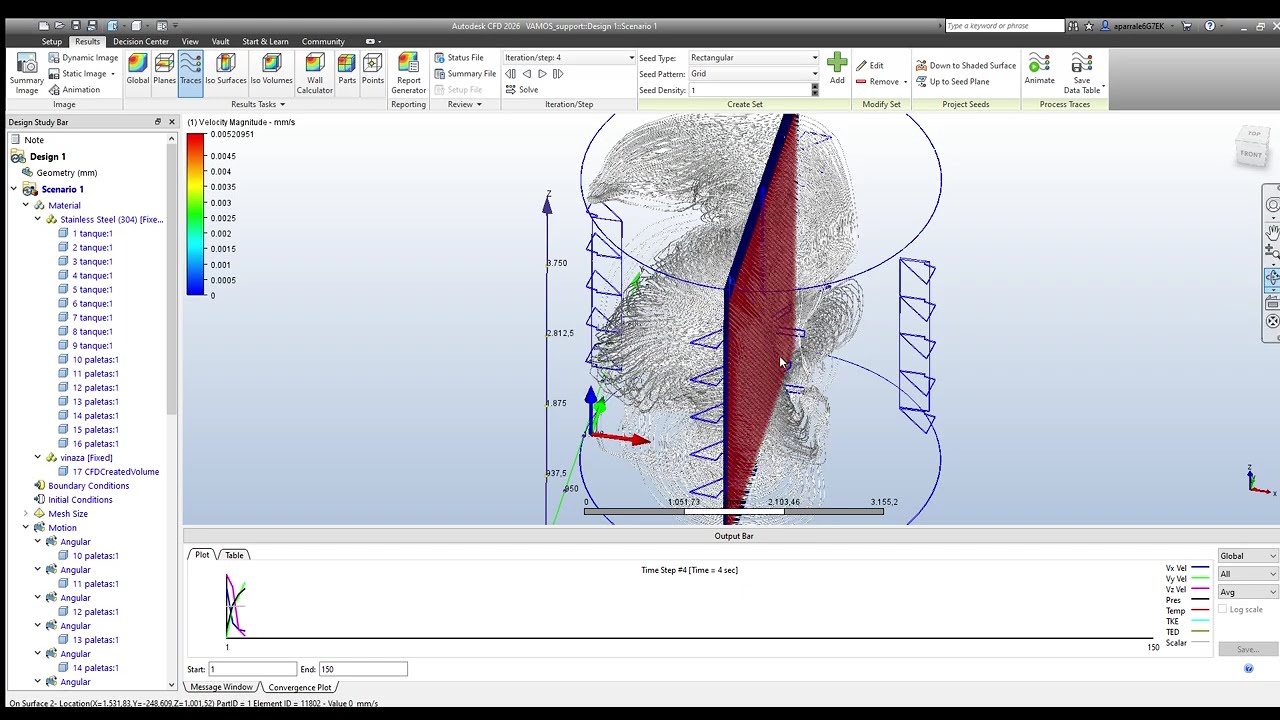The width and height of the screenshot is (1280, 720).
Task: Click the ViewCube FRONT face
Action: click(1250, 154)
